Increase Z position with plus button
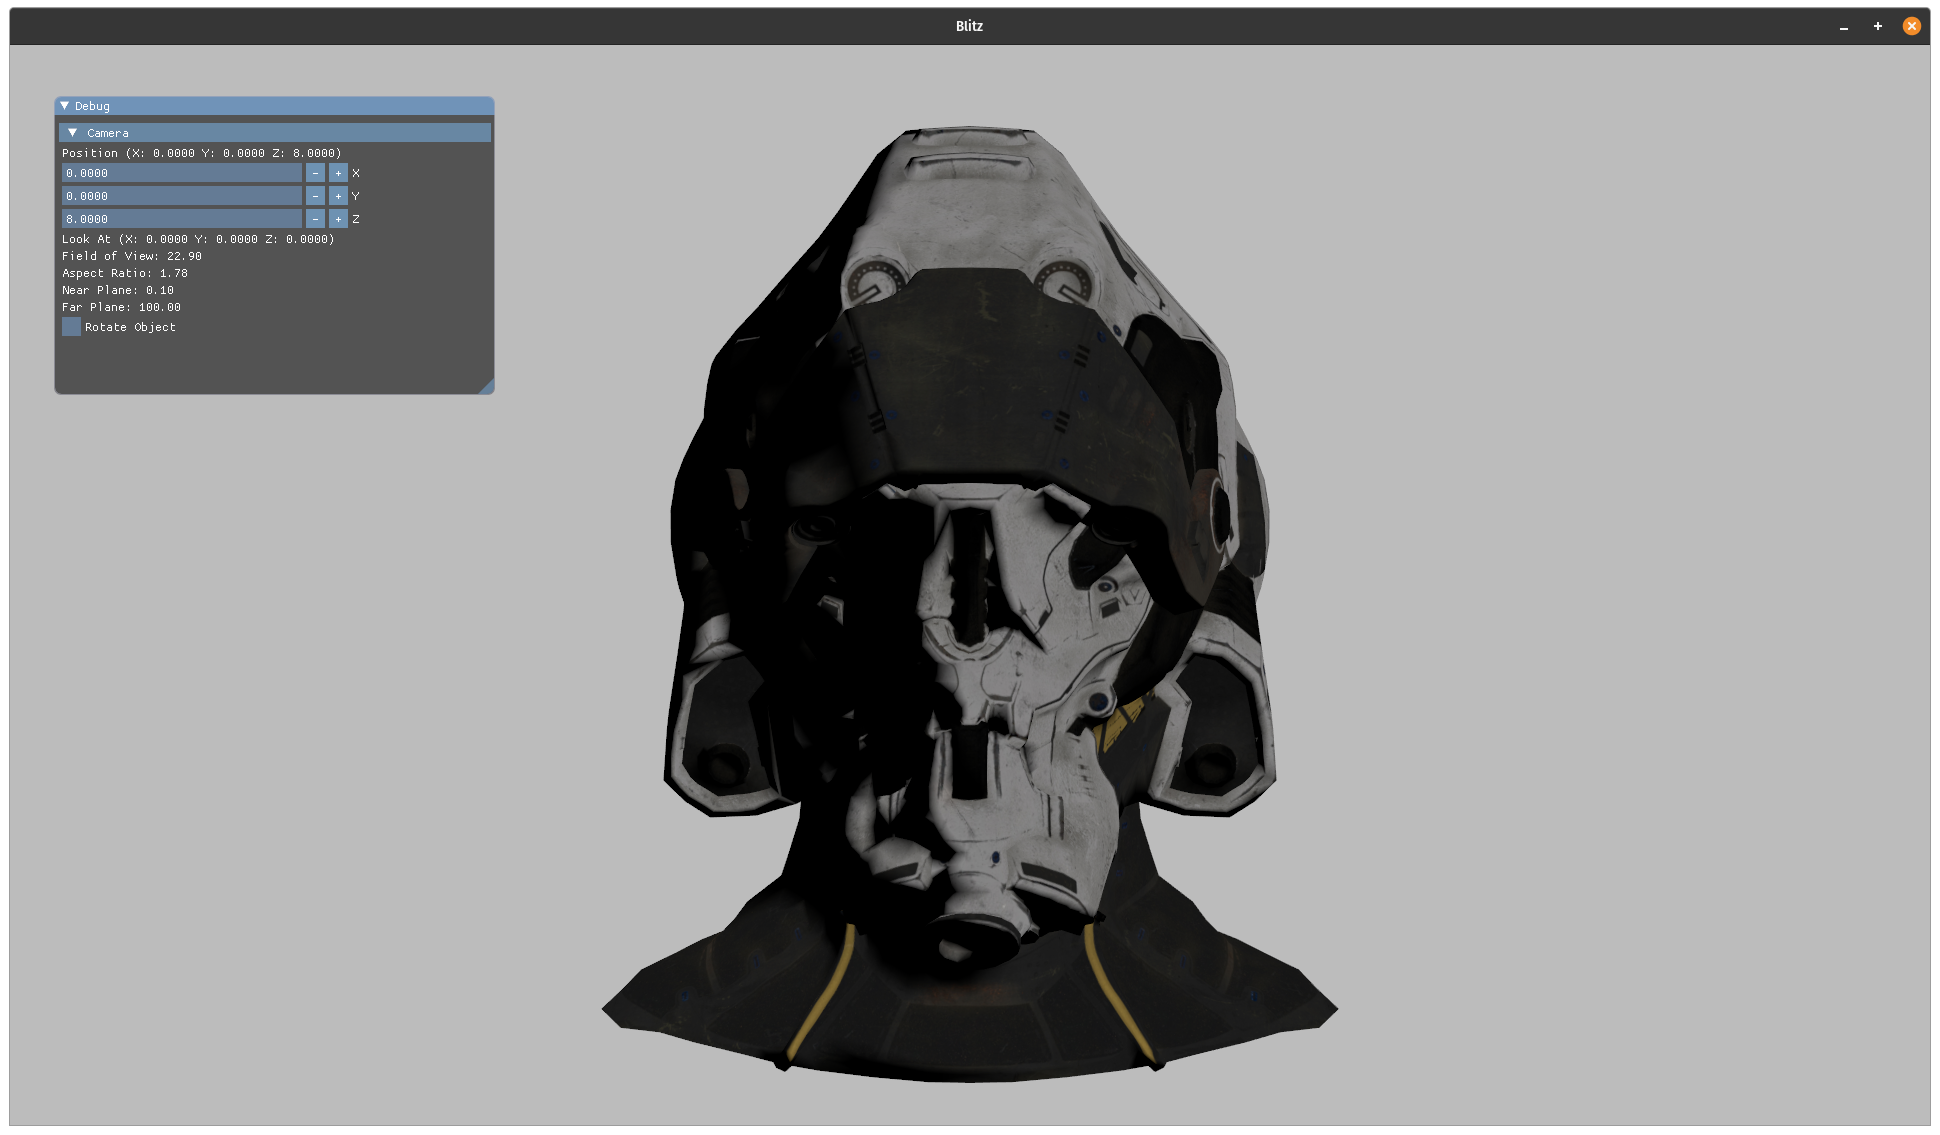This screenshot has width=1940, height=1135. (x=338, y=219)
